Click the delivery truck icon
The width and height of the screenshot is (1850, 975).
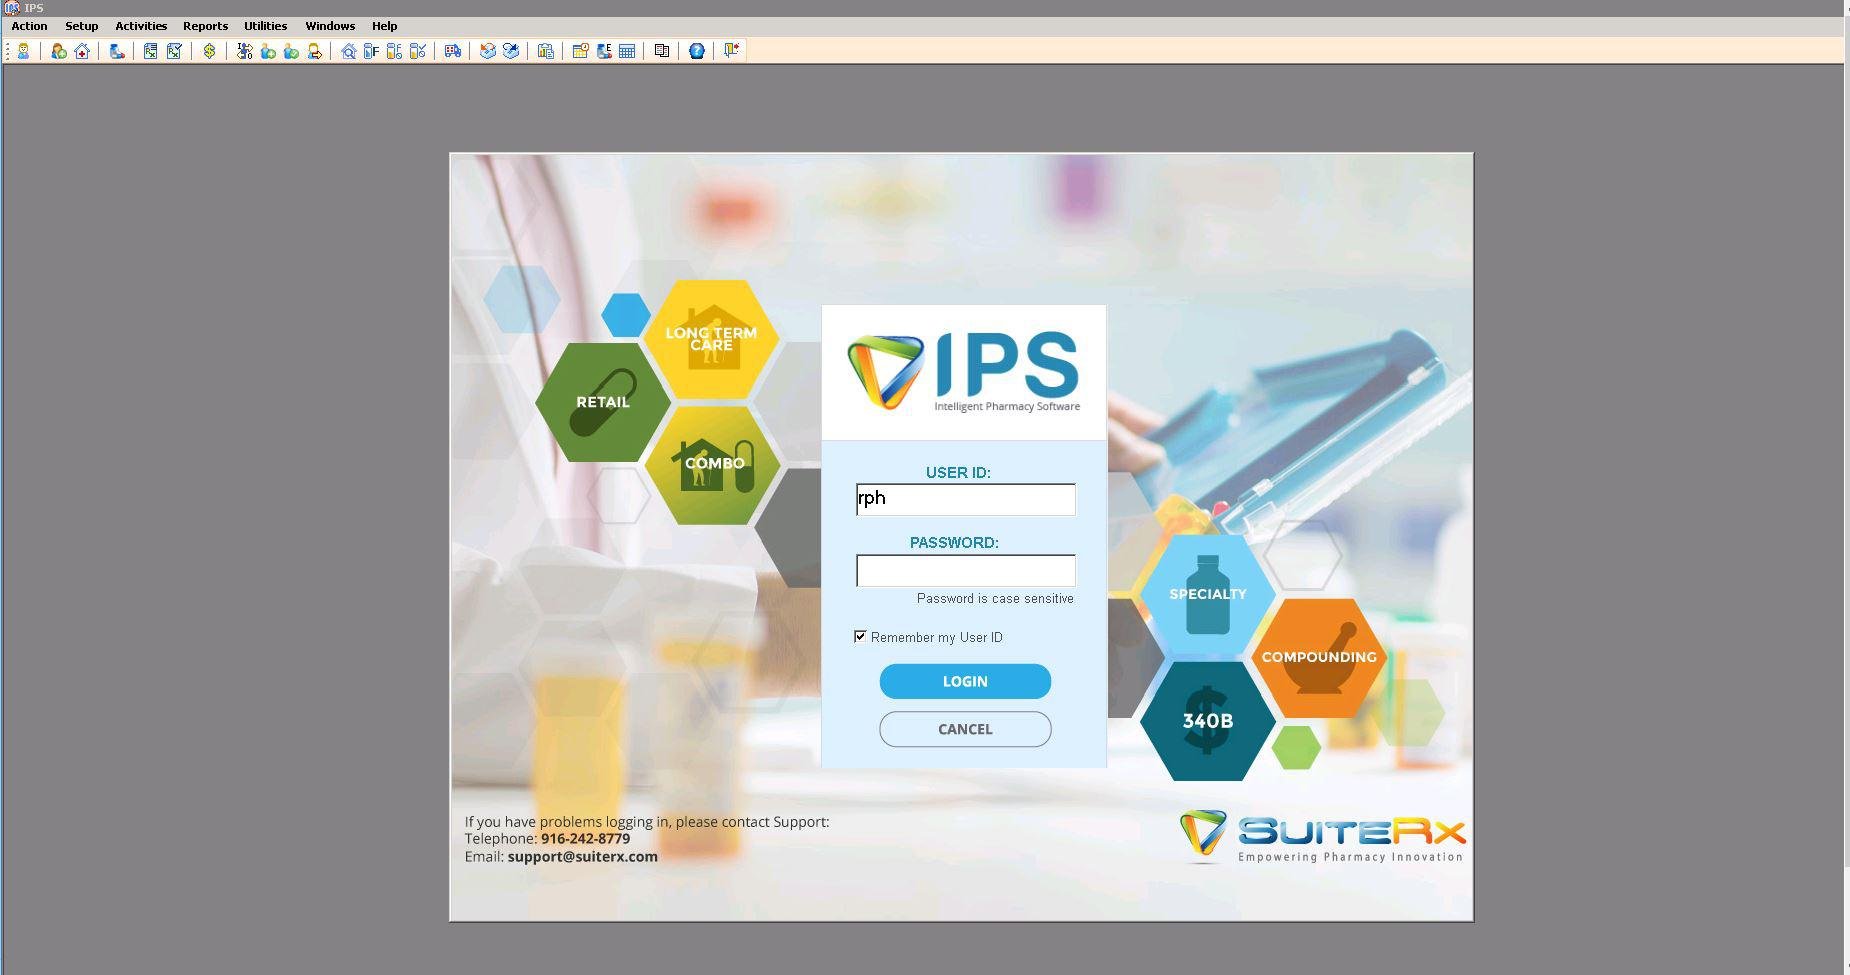coord(453,51)
